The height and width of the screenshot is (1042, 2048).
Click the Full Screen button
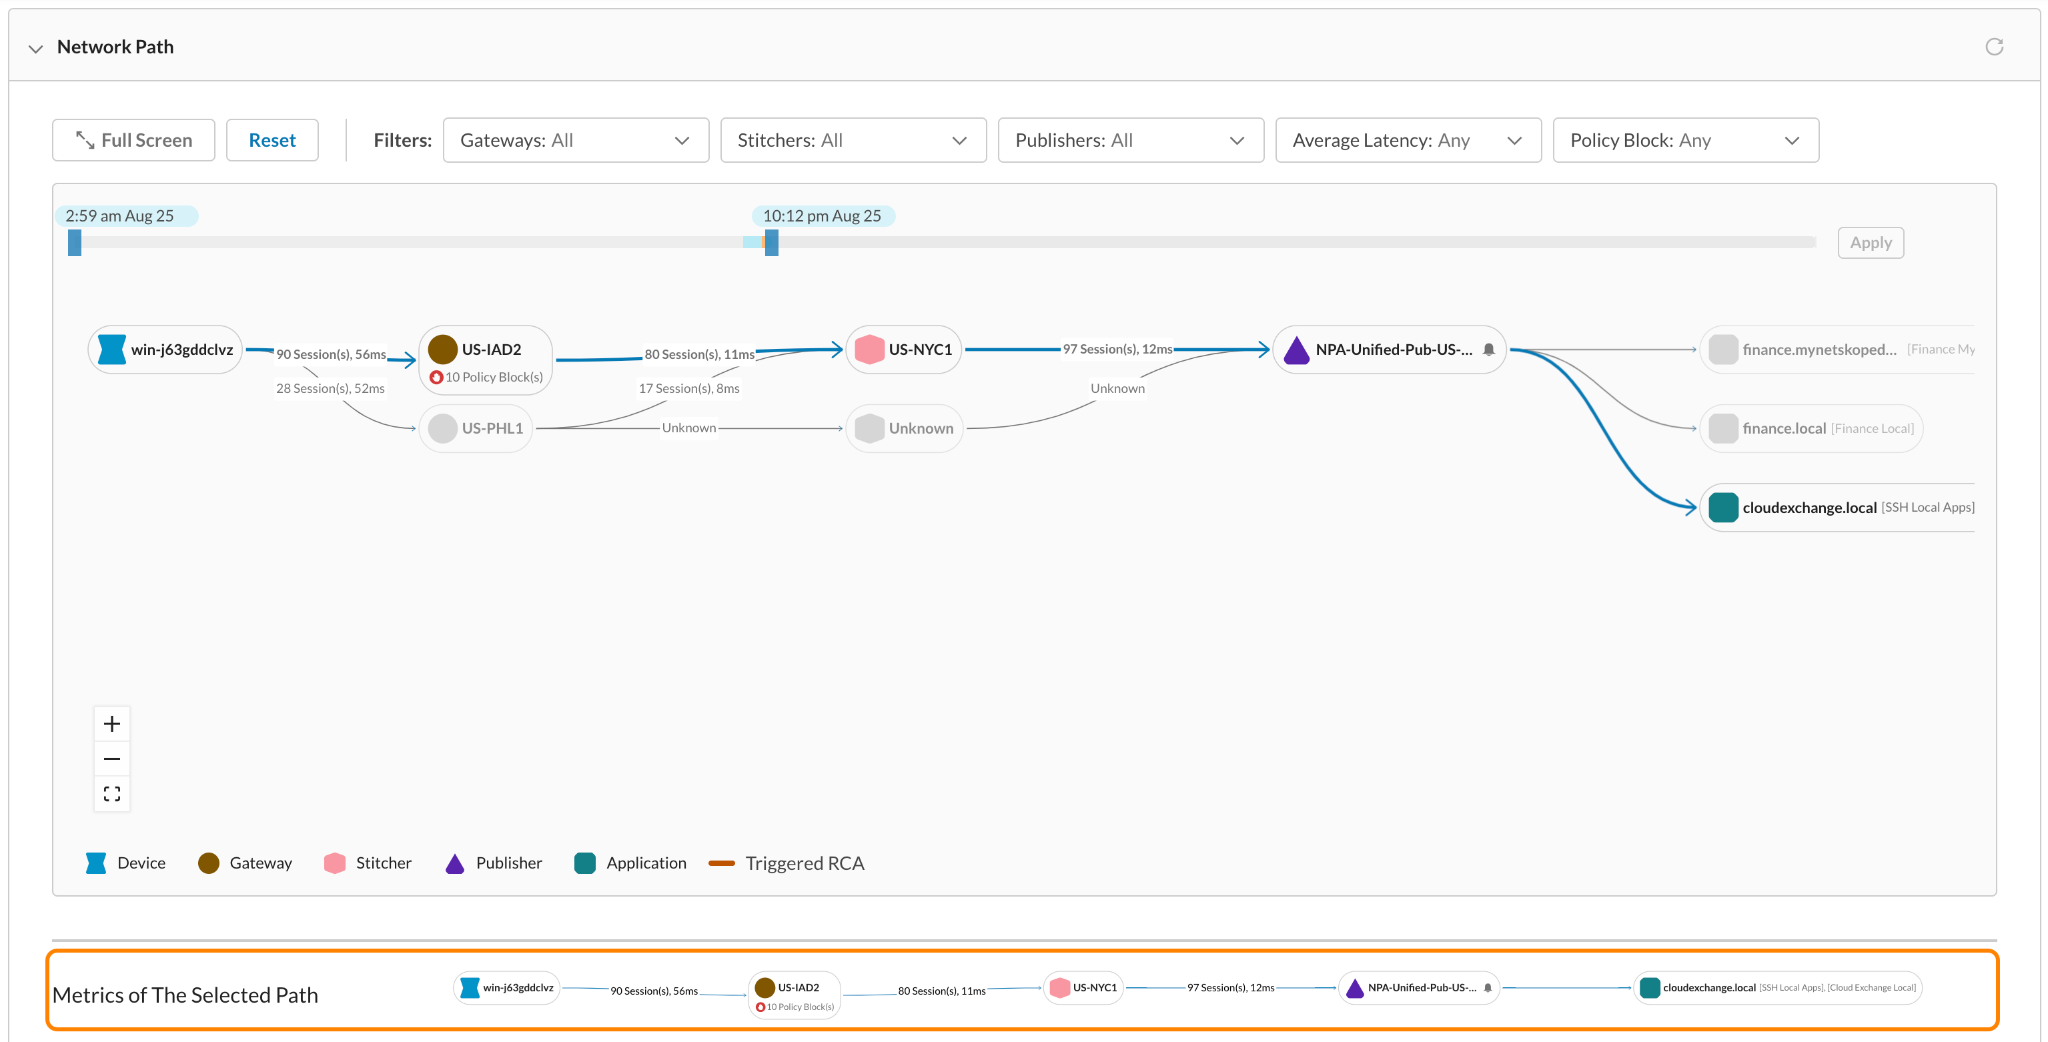point(134,140)
